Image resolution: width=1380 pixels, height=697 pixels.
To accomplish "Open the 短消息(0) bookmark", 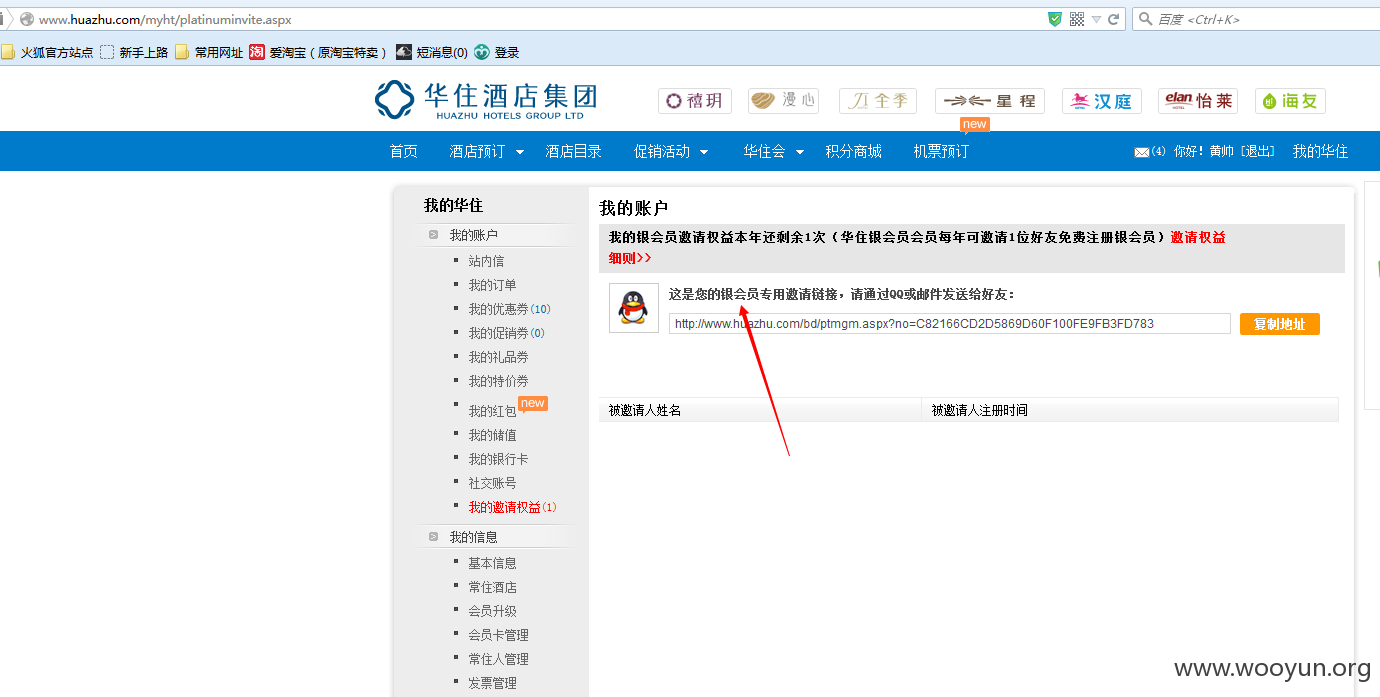I will 432,52.
